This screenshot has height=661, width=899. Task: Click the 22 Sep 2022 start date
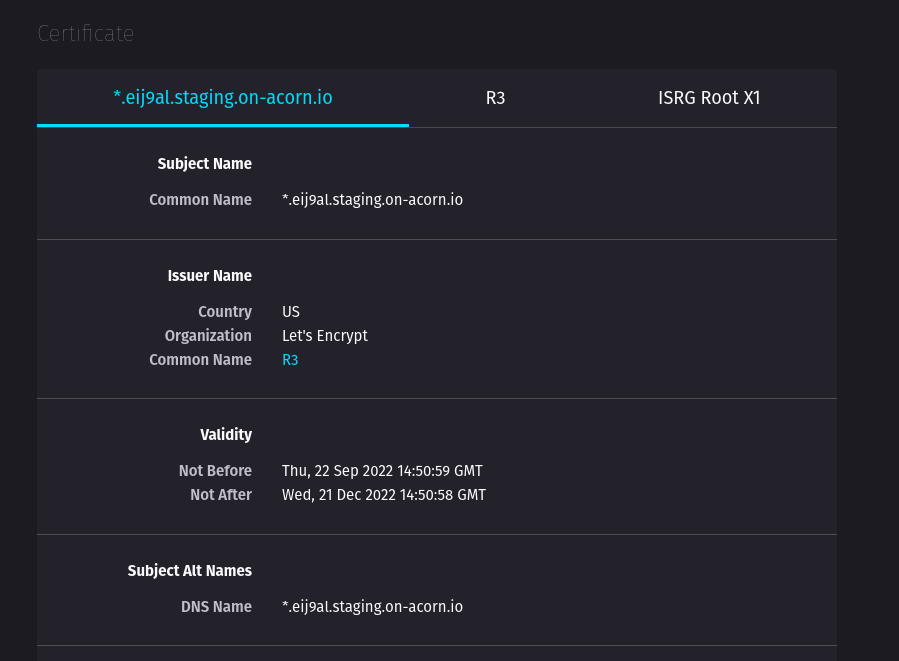point(382,471)
